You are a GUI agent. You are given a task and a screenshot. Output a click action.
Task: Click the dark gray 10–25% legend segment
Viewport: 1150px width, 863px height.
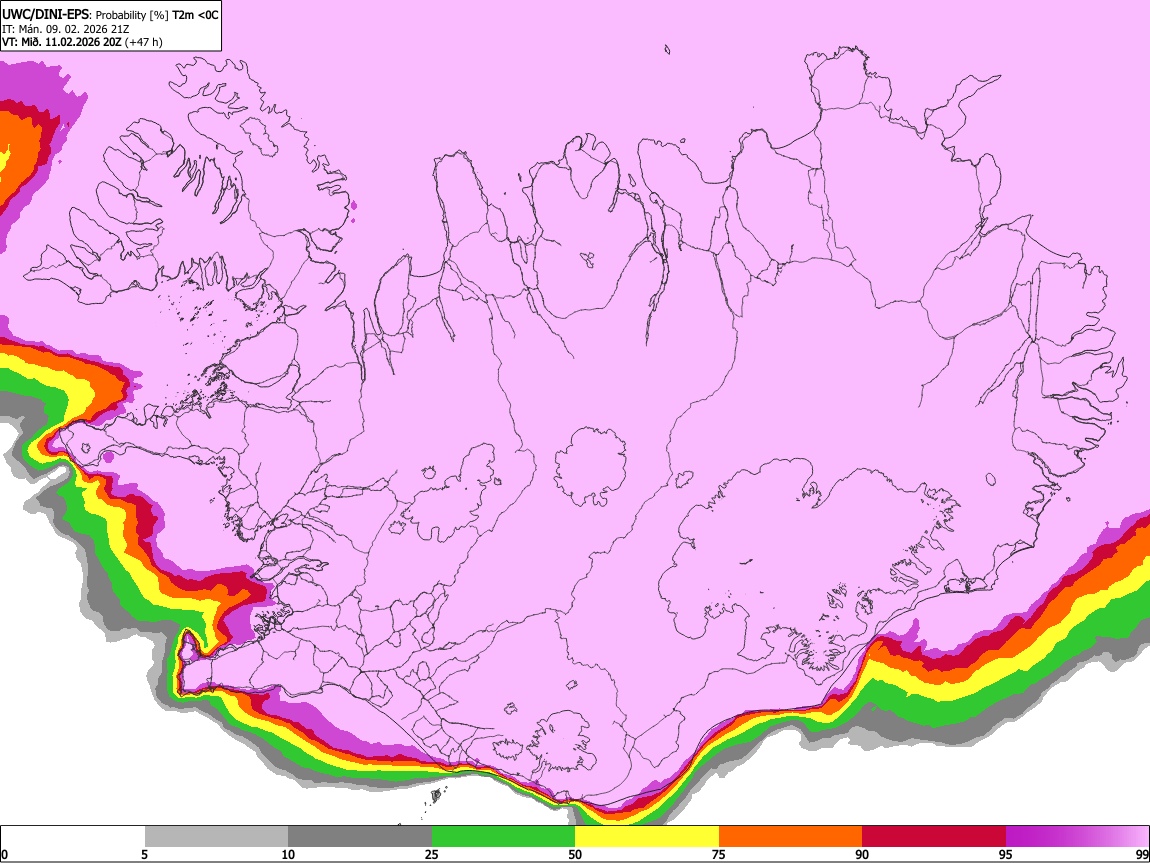[x=360, y=837]
